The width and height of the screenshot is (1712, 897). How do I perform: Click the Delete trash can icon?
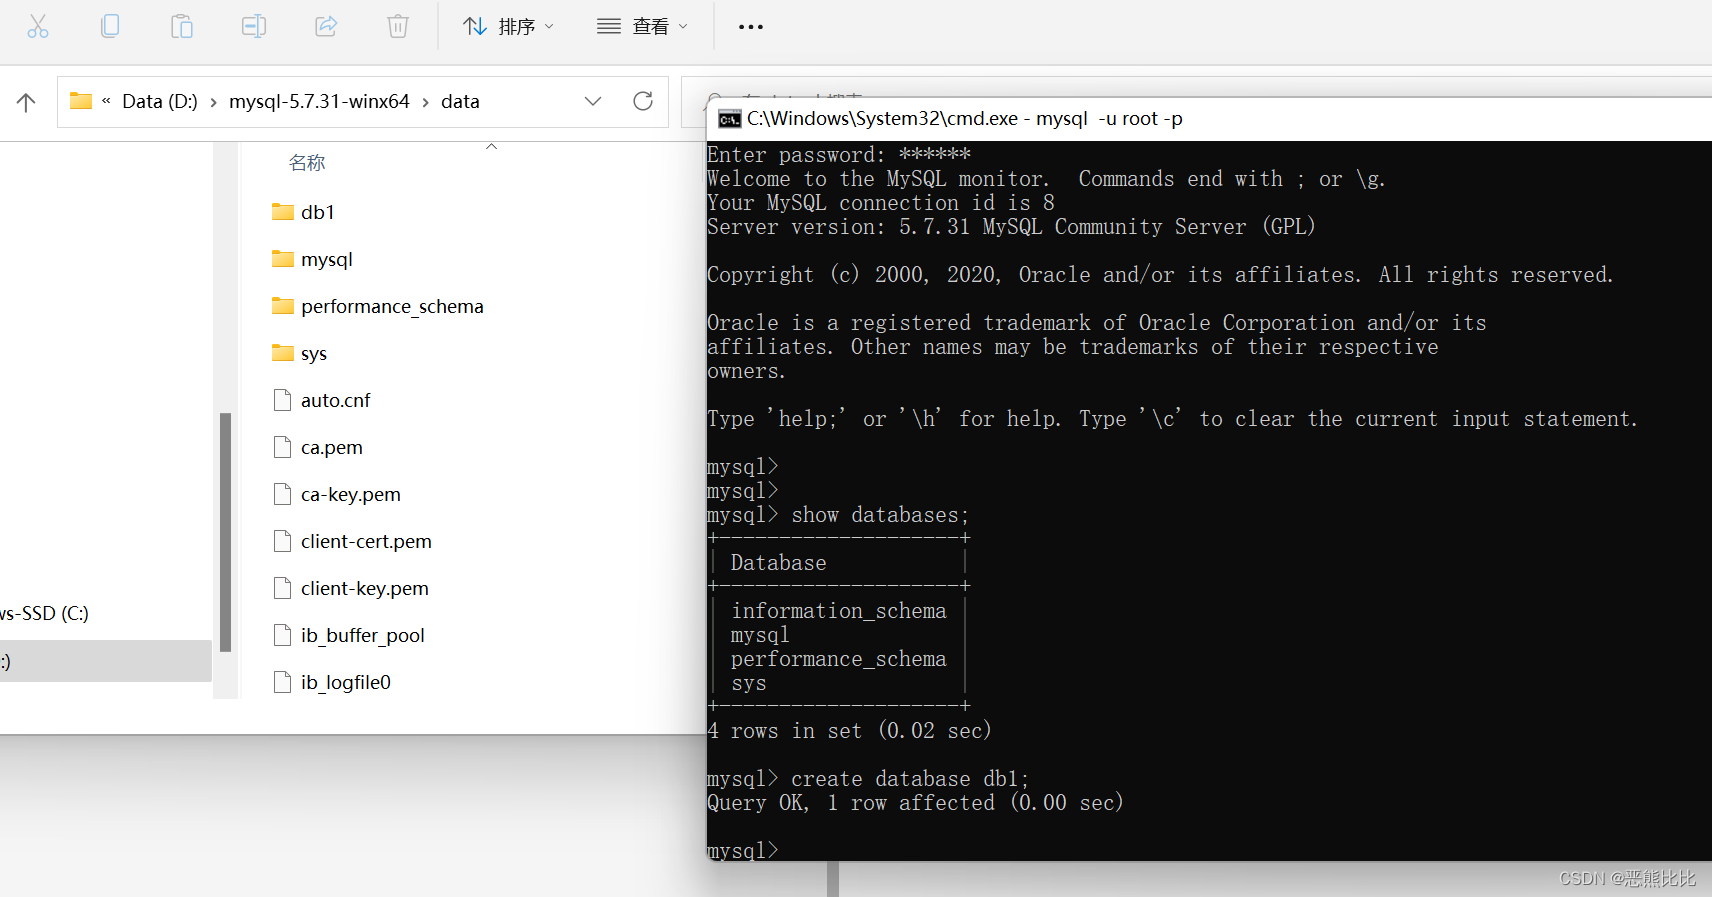[398, 26]
